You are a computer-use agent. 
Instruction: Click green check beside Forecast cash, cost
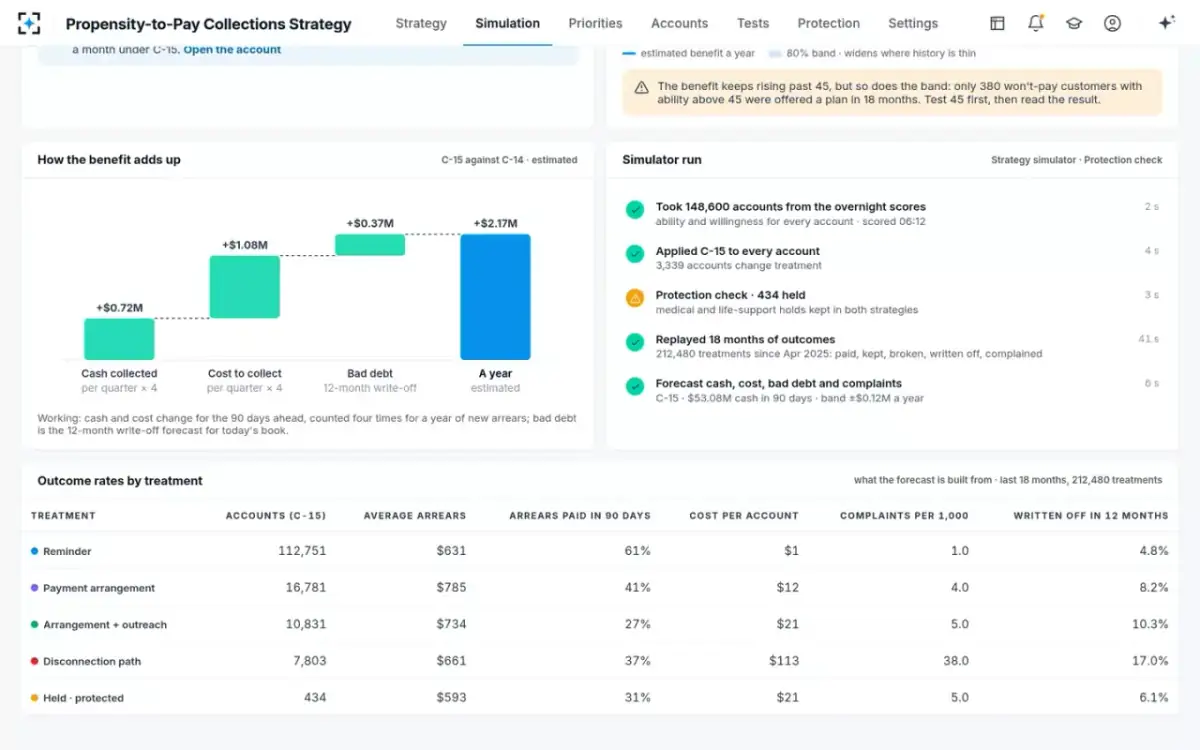(x=634, y=386)
